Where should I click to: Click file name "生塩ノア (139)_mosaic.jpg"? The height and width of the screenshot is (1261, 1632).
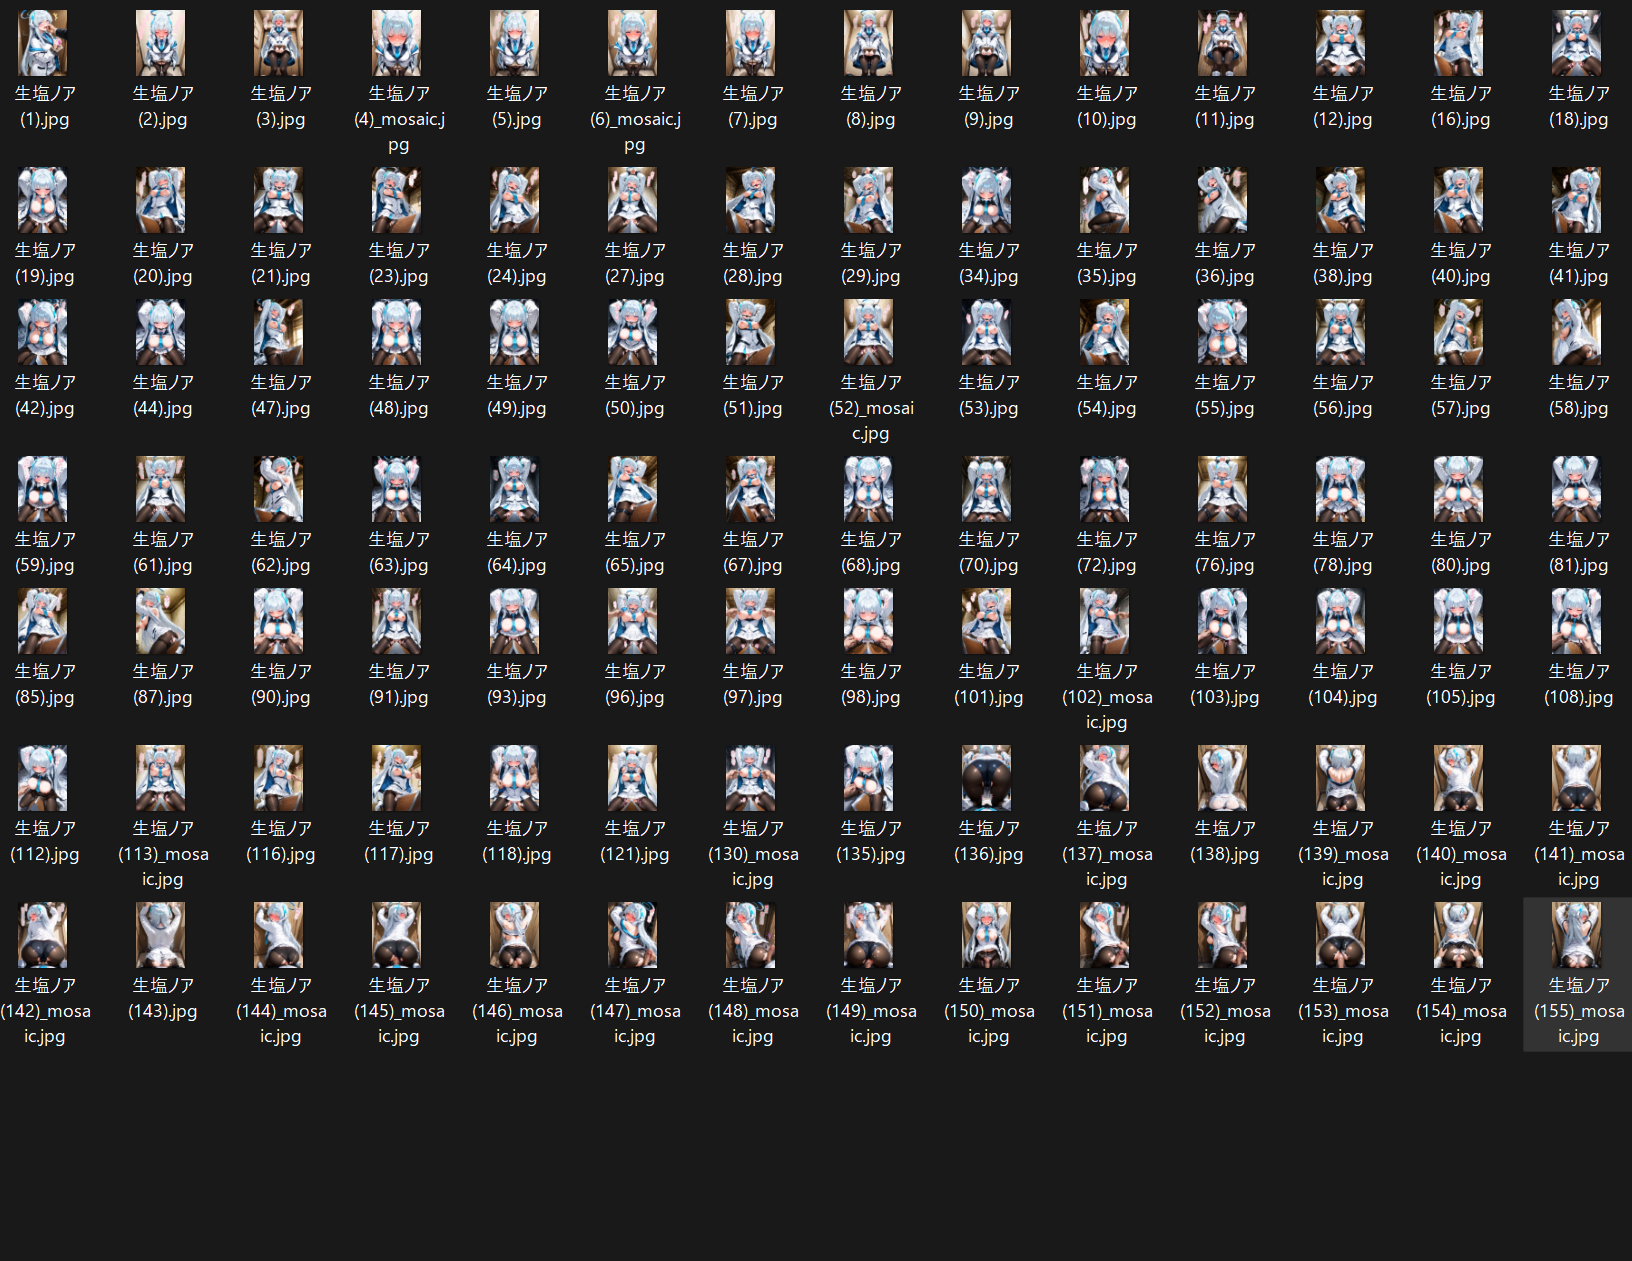[1342, 854]
